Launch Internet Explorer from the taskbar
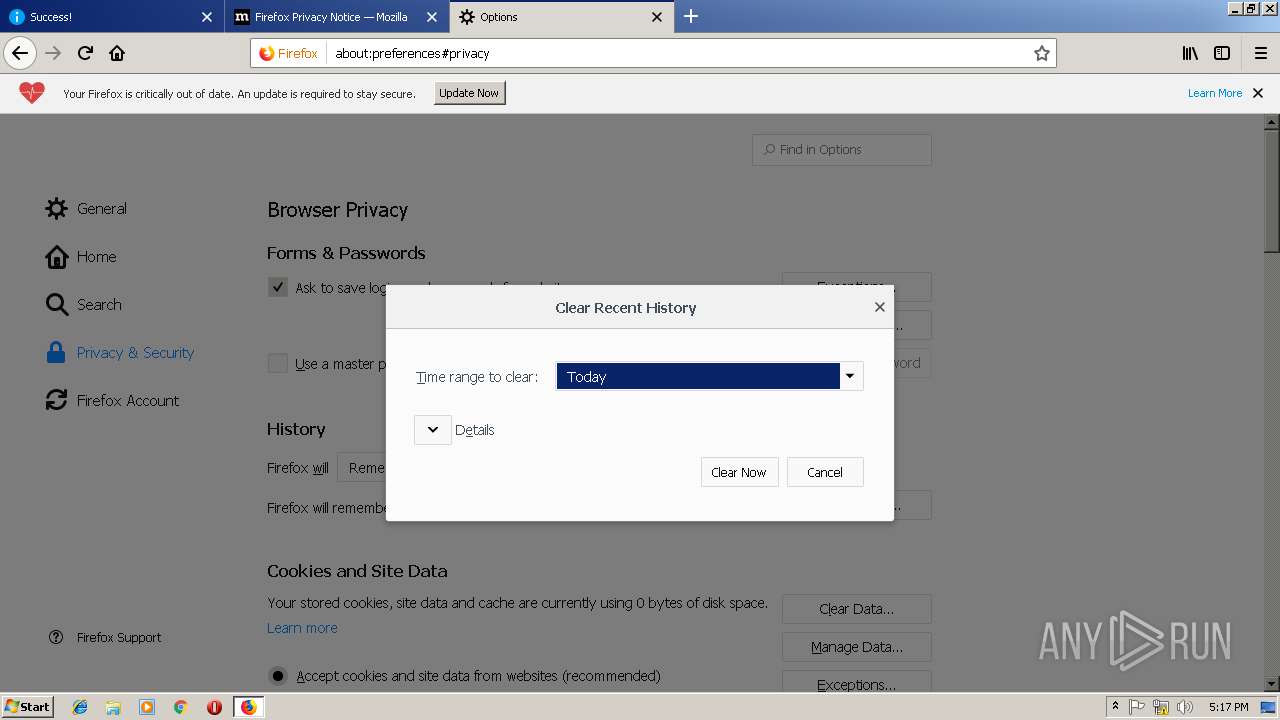This screenshot has height=720, width=1280. [80, 707]
